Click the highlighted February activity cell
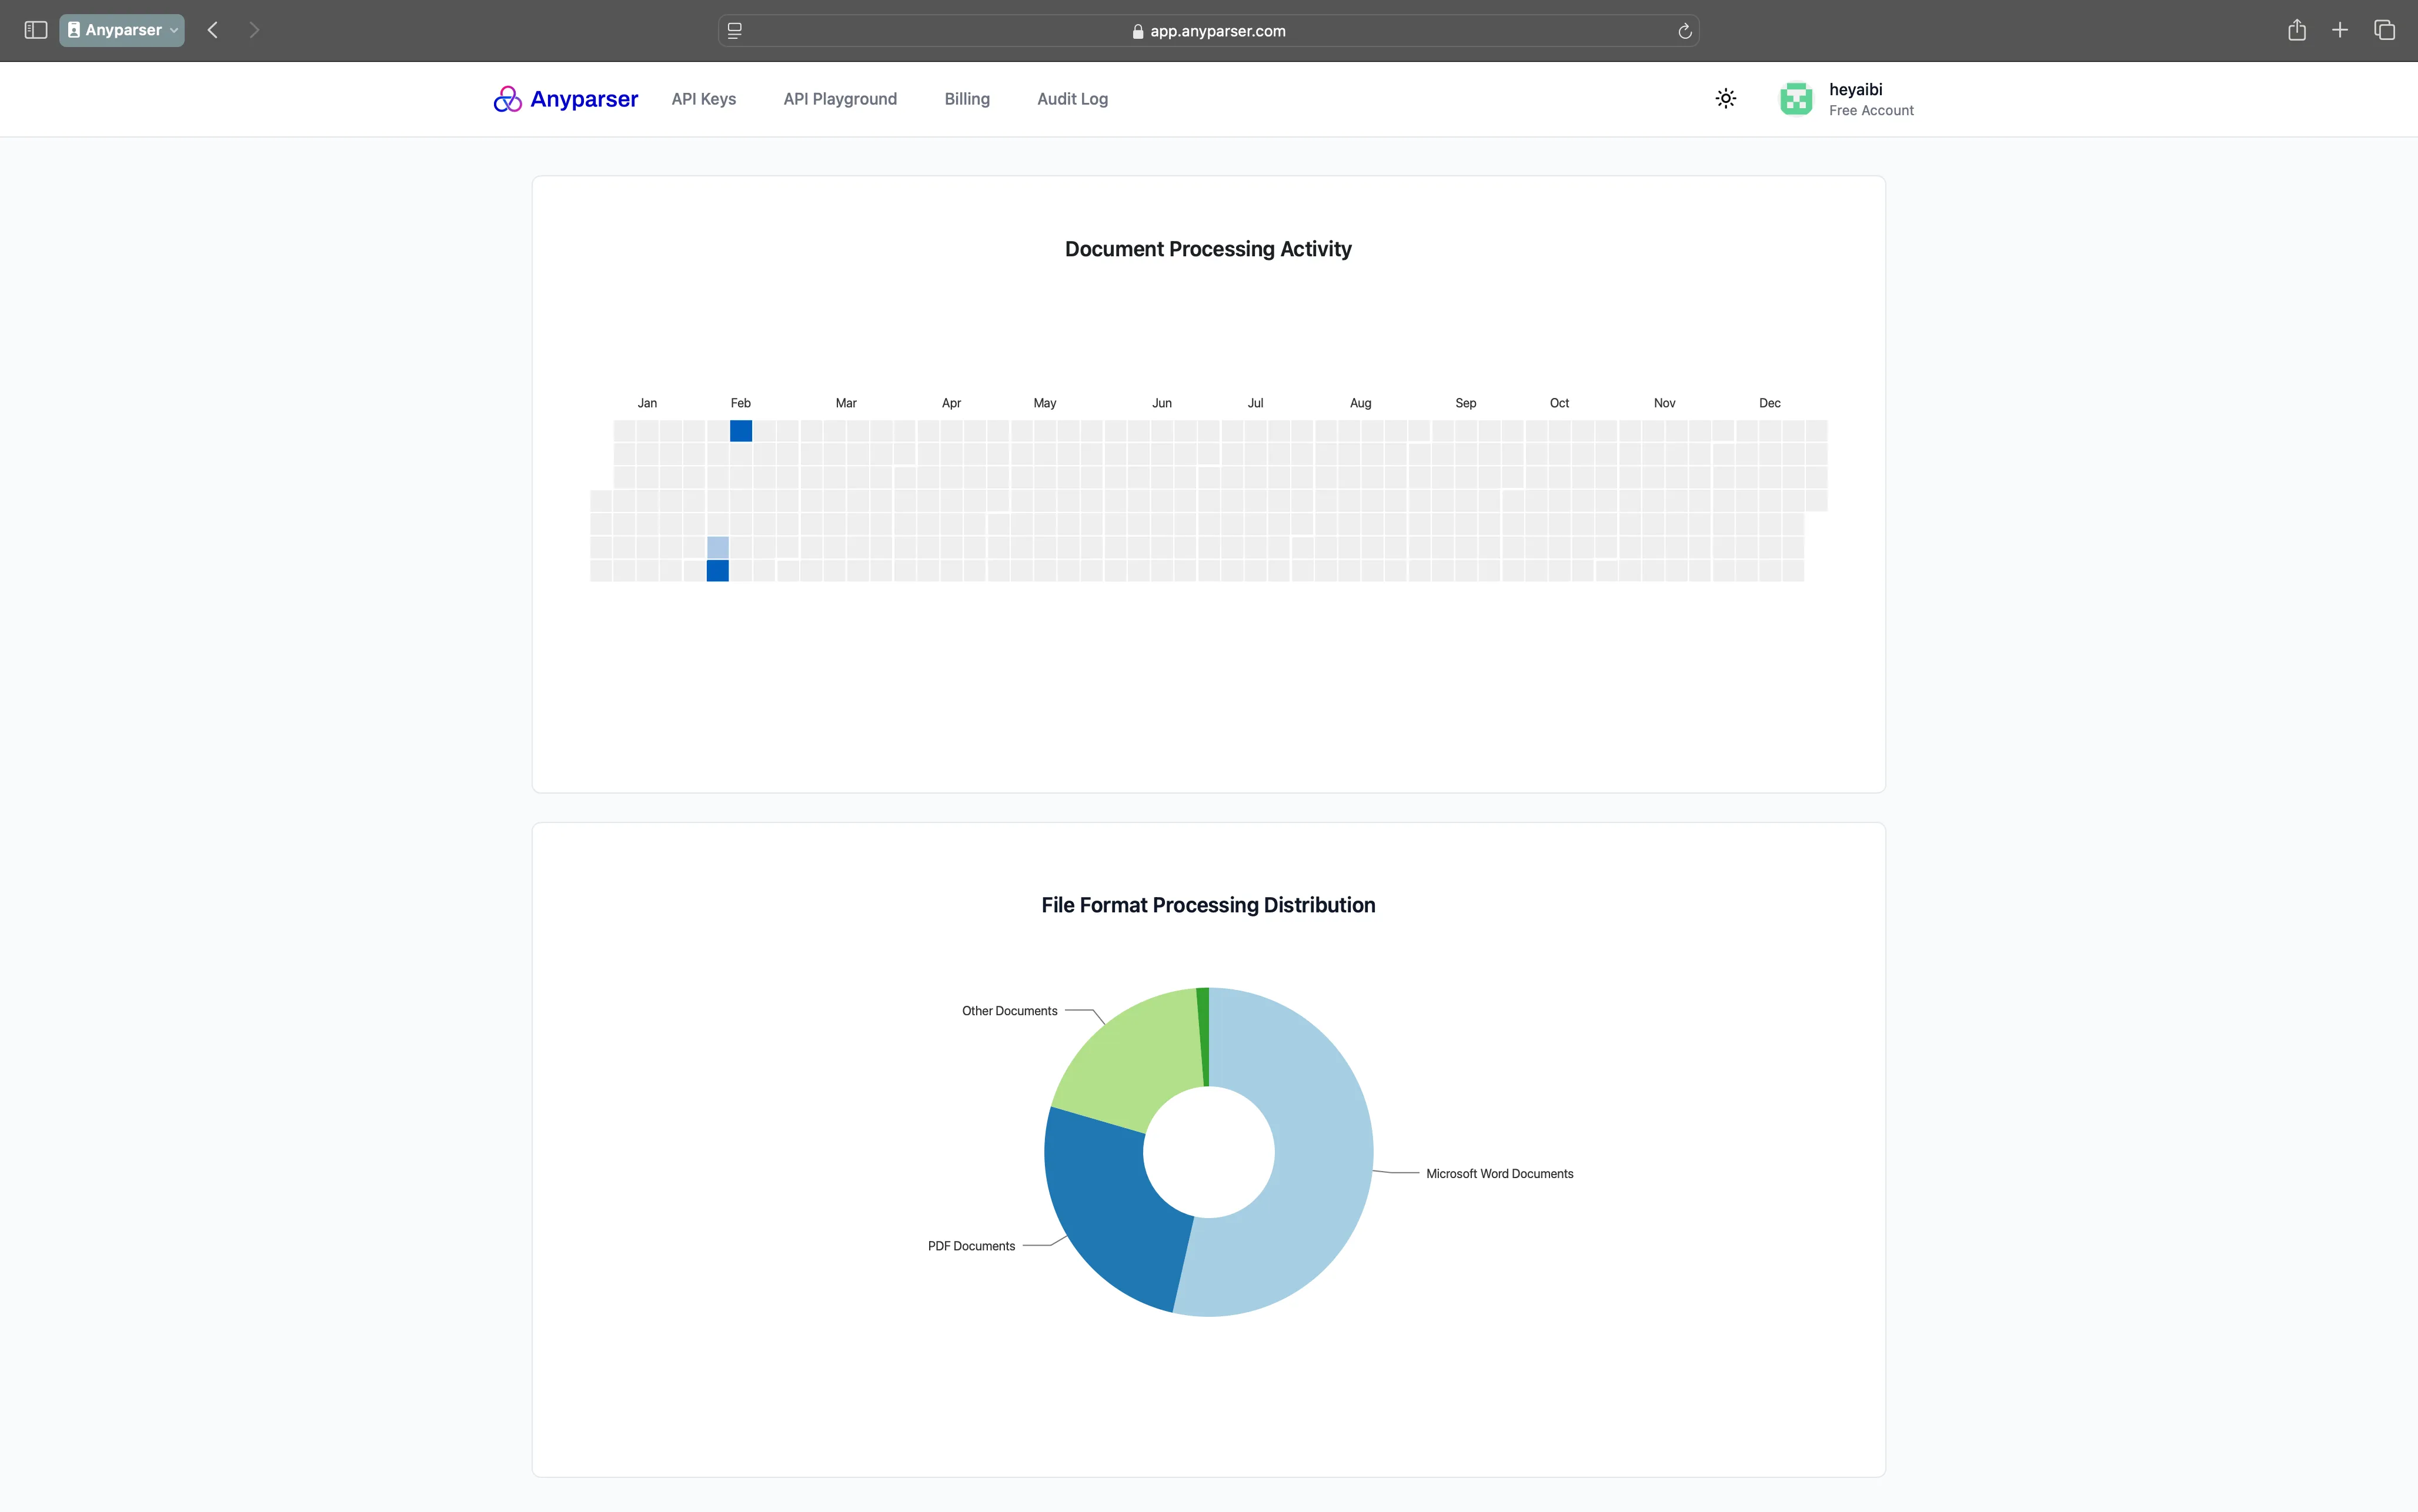 coord(740,430)
